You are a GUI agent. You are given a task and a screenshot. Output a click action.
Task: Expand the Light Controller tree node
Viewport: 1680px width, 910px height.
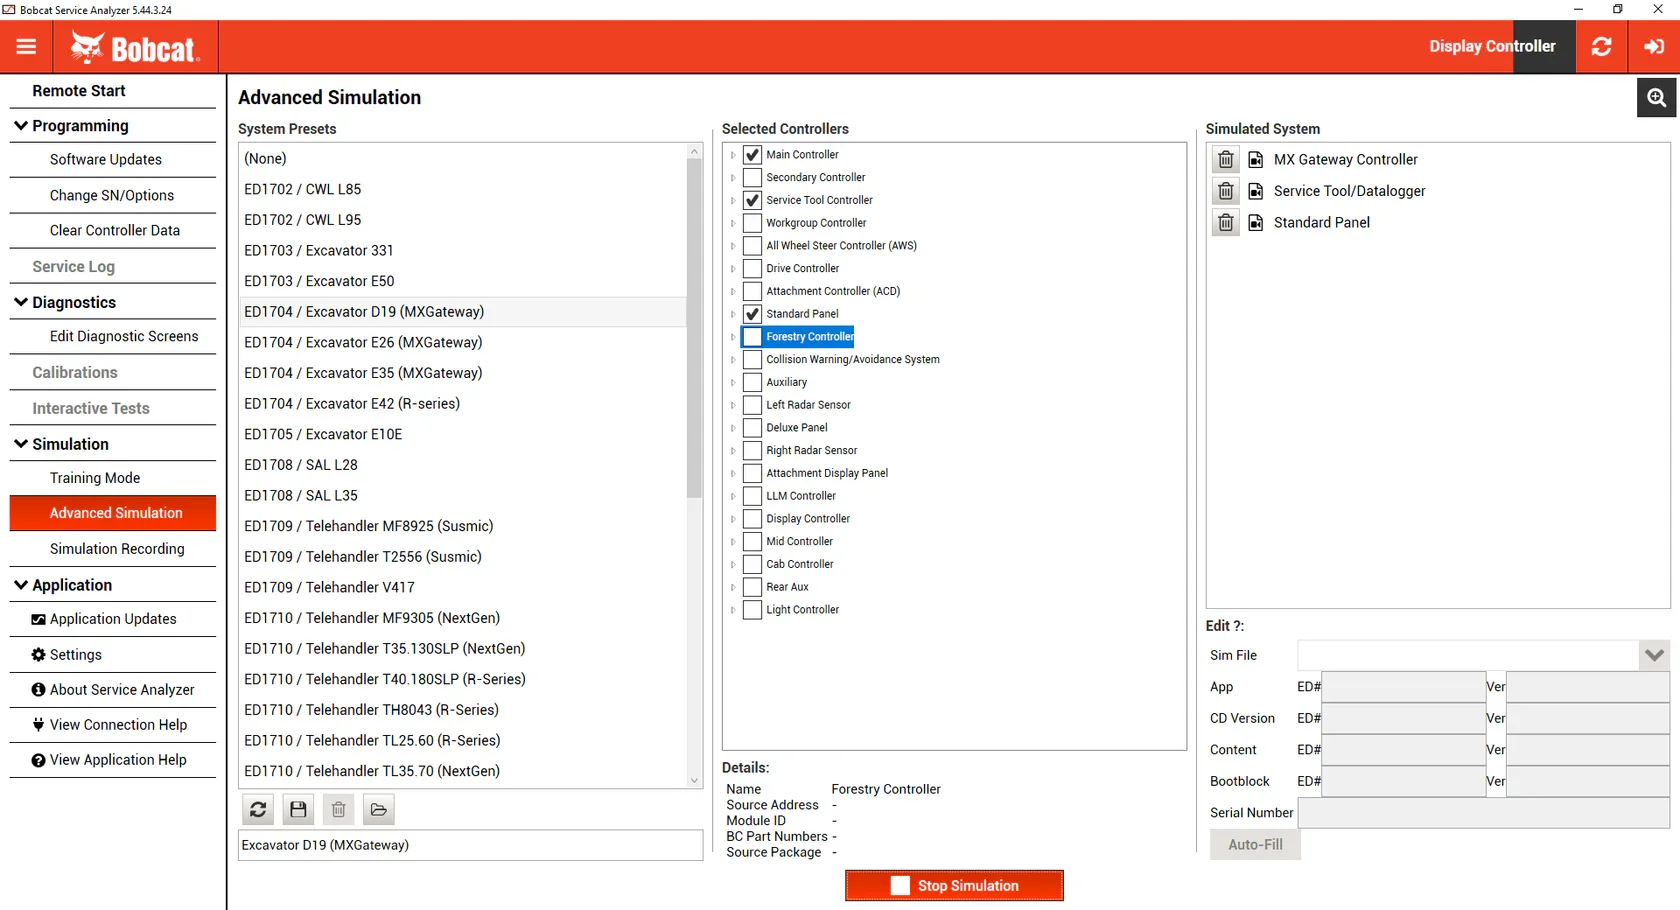[x=733, y=610]
